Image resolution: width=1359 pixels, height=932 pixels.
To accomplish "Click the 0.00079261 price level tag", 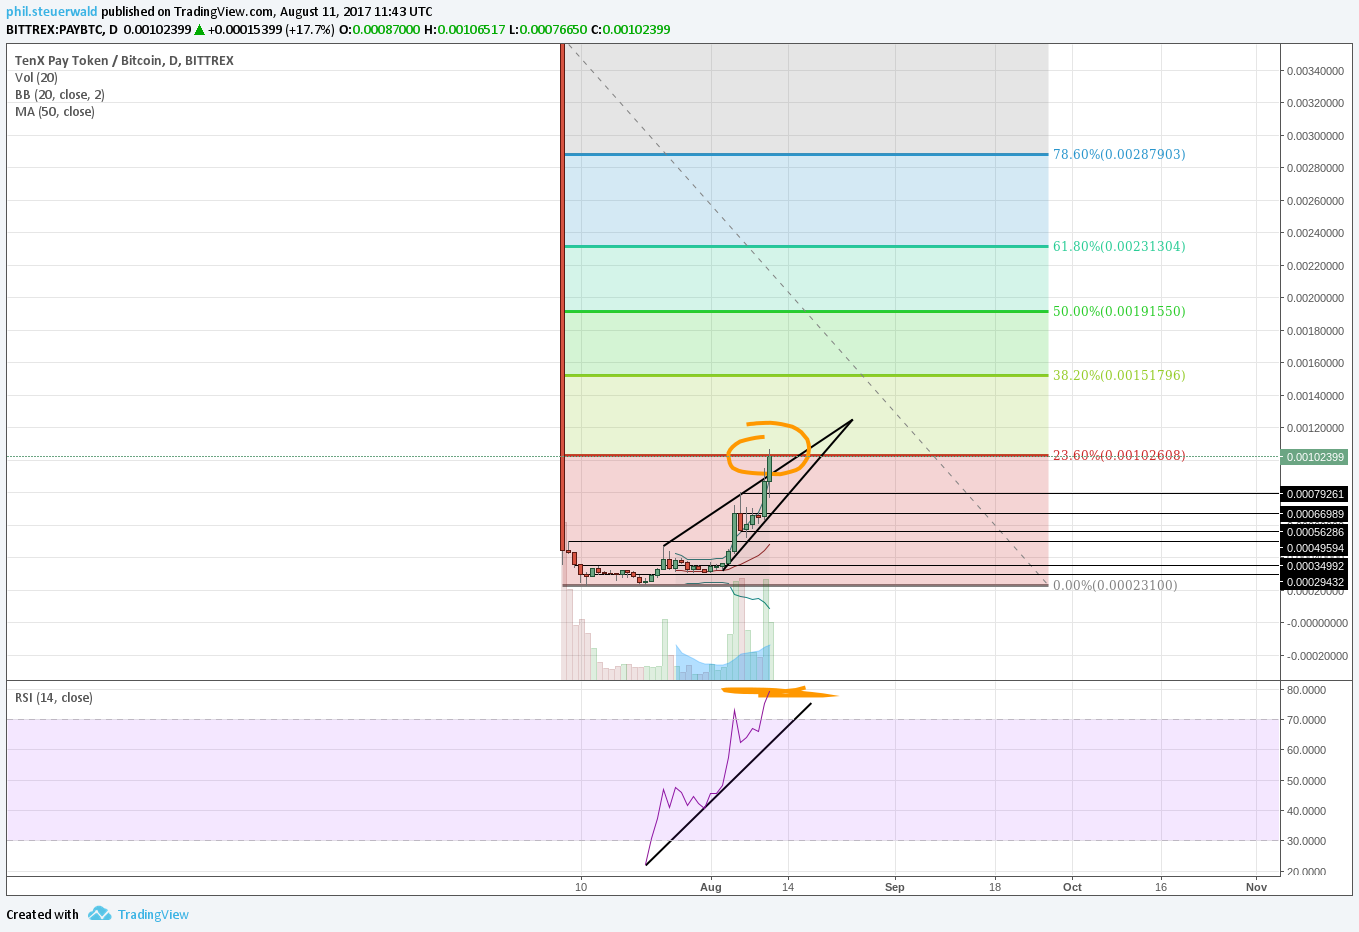I will tap(1315, 494).
